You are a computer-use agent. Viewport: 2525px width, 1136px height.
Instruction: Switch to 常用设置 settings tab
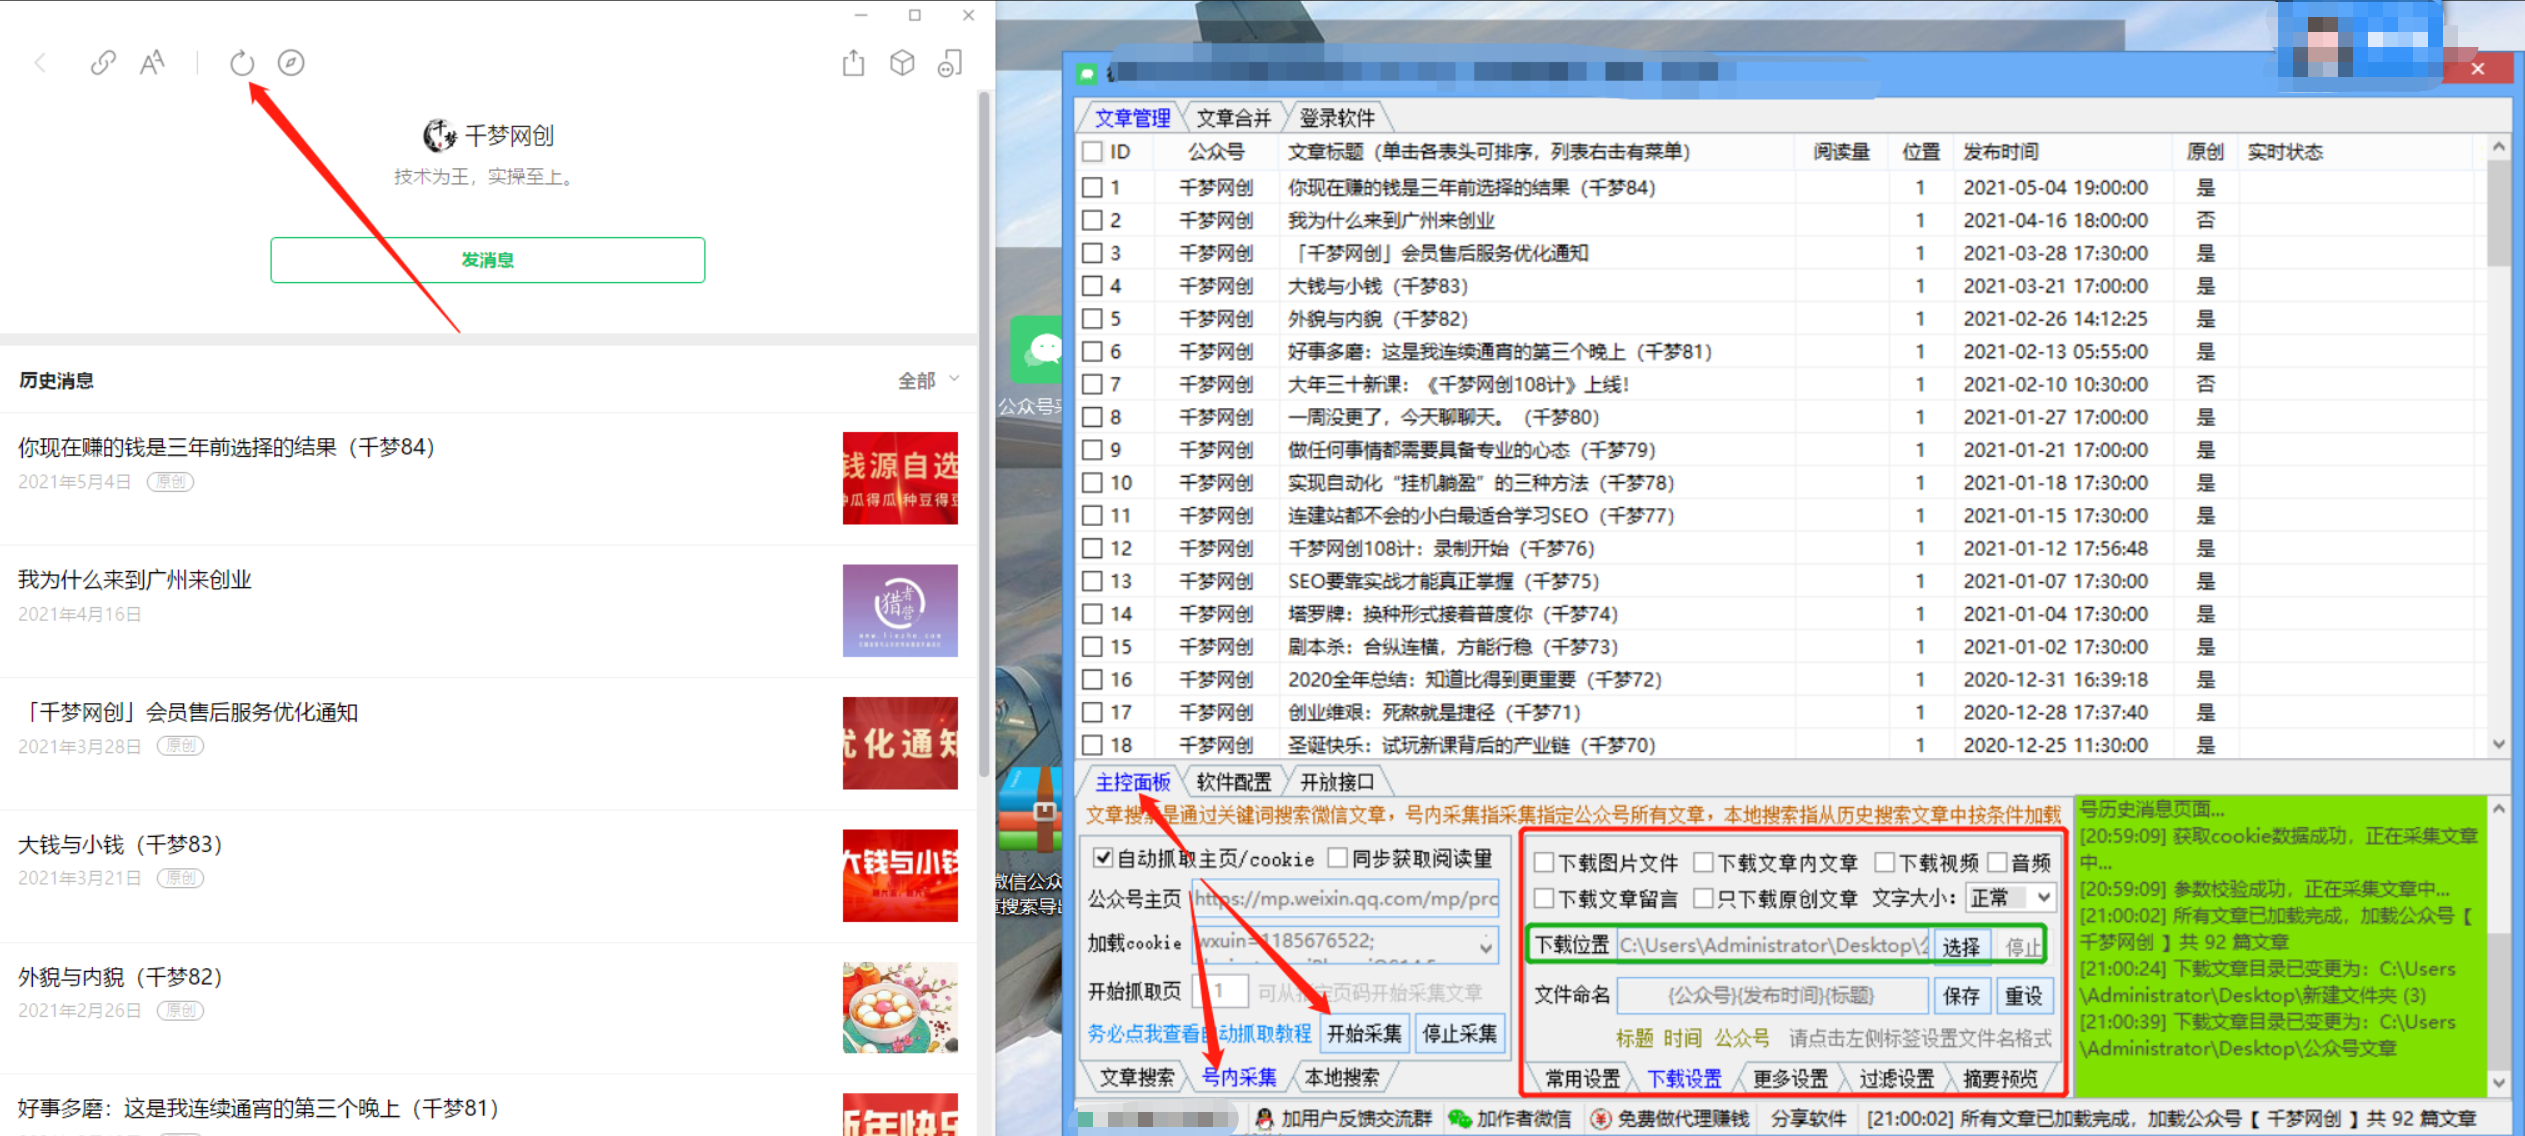[x=1582, y=1078]
